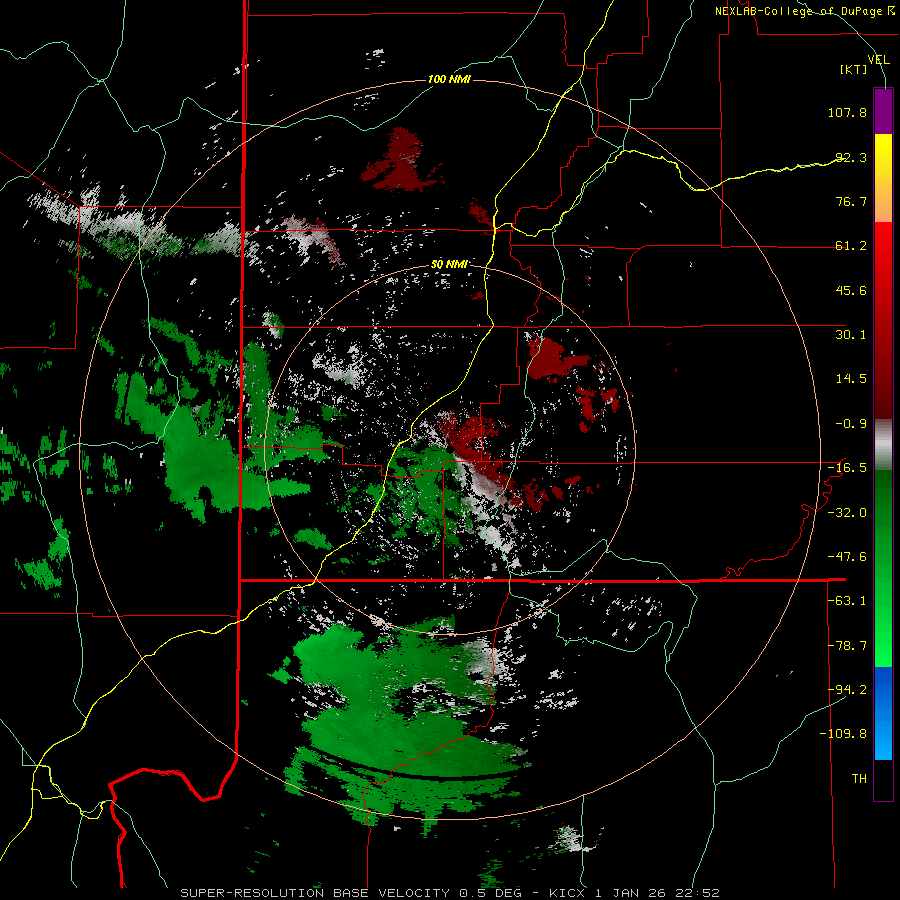Screen dimensions: 900x900
Task: Click the blue segment of the color bar
Action: point(883,713)
